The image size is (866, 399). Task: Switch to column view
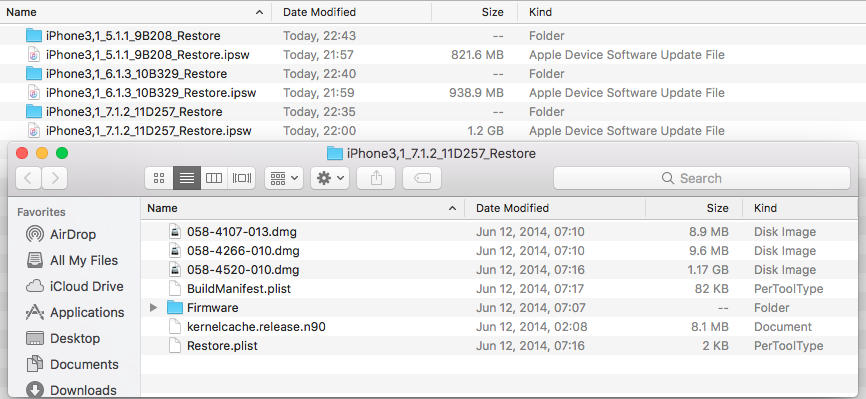pos(214,178)
